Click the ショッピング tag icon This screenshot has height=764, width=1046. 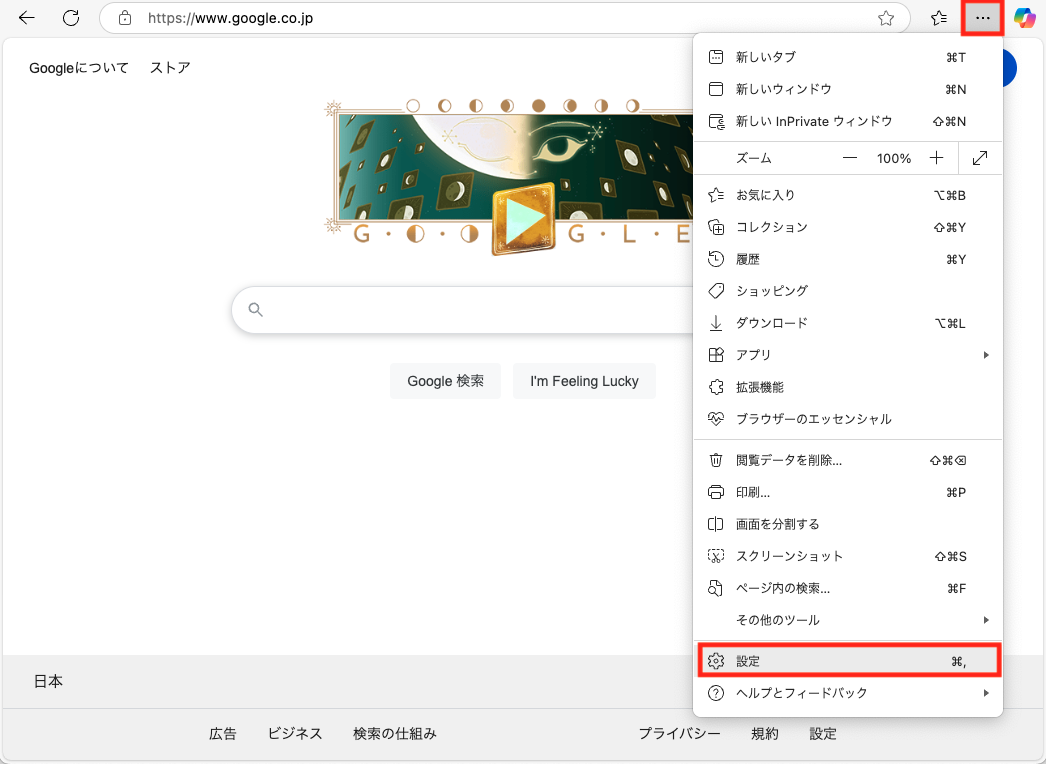[716, 291]
